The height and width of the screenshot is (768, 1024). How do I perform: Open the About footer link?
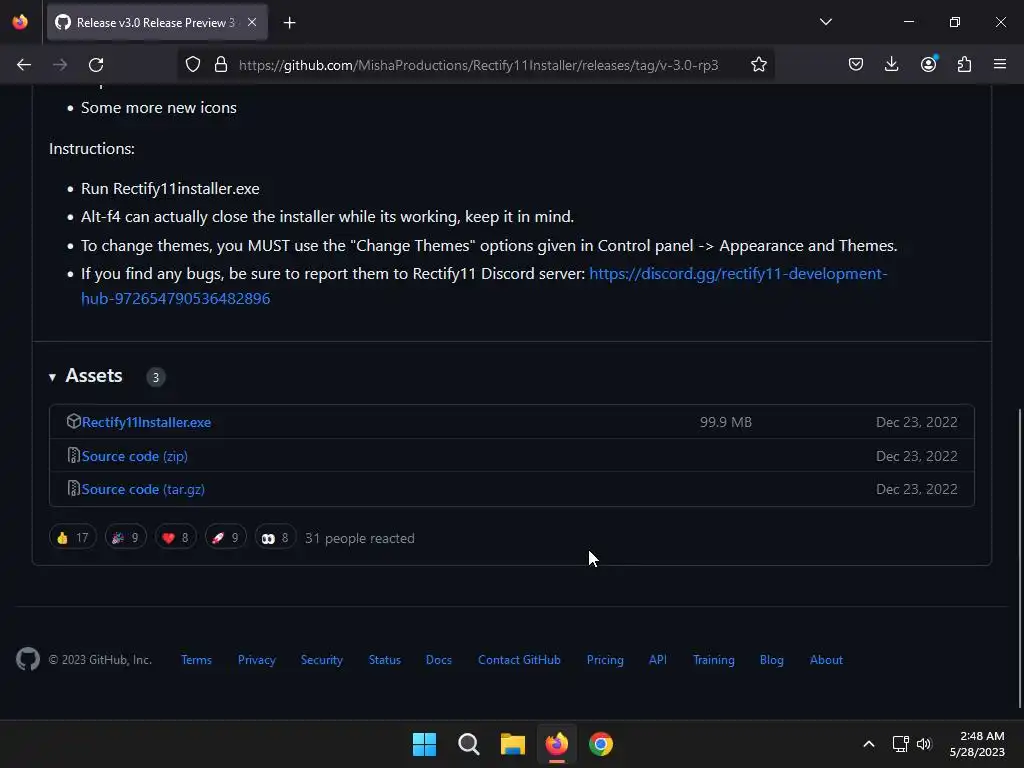pyautogui.click(x=826, y=660)
